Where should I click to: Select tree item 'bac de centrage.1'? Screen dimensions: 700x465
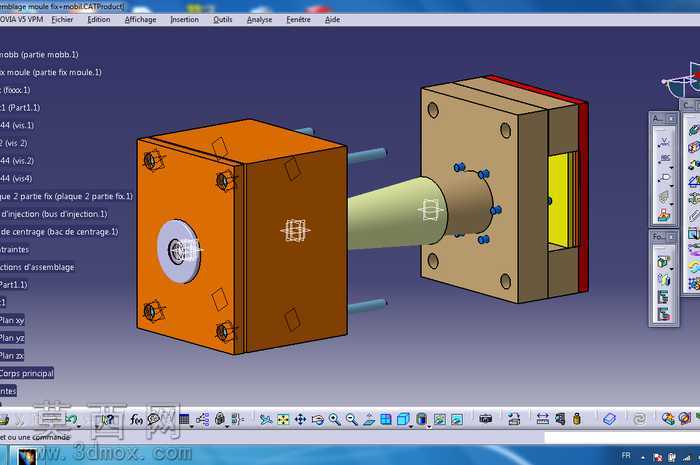(59, 232)
